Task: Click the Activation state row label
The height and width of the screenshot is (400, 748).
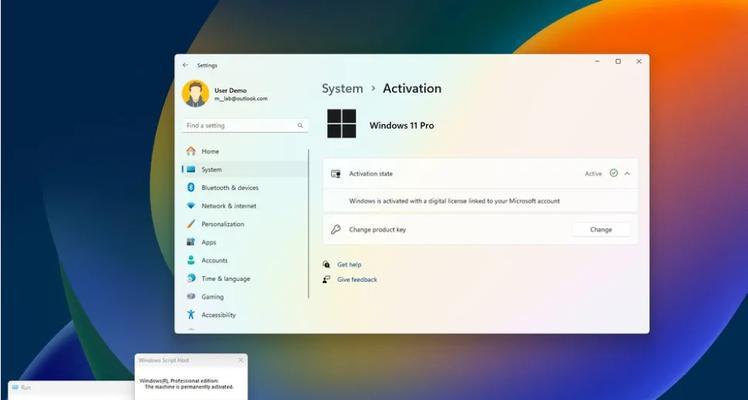Action: [x=371, y=174]
